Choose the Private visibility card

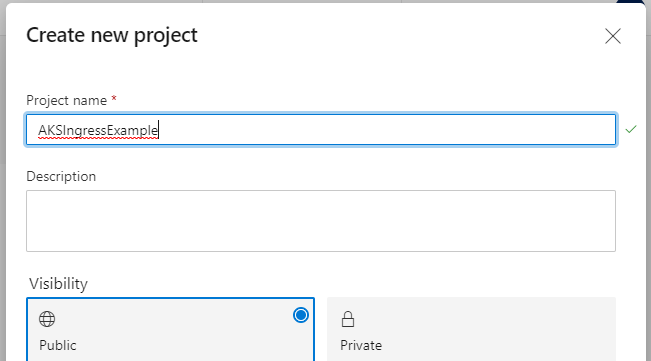[x=471, y=329]
